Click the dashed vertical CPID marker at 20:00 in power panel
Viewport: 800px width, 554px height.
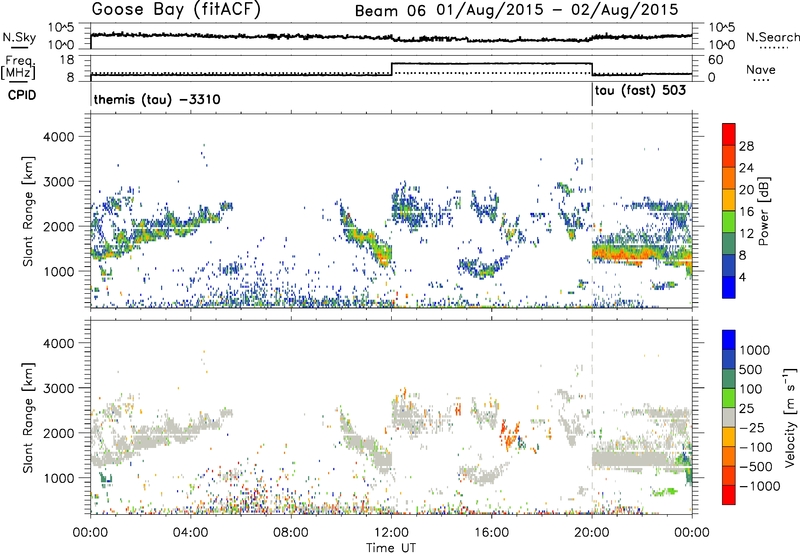[x=592, y=211]
